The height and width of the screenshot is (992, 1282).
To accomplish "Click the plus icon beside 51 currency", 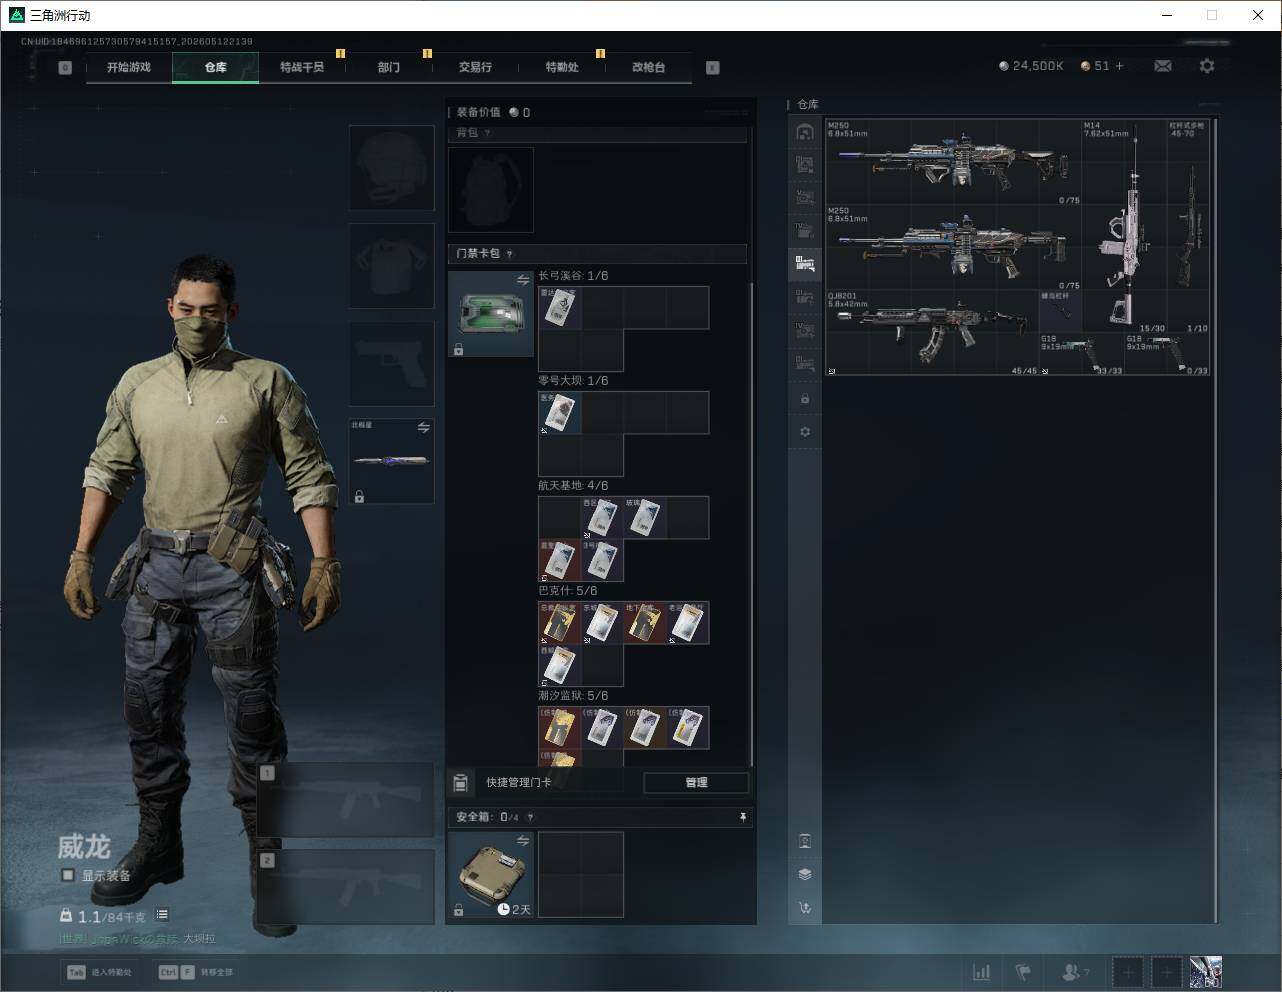I will pyautogui.click(x=1119, y=66).
